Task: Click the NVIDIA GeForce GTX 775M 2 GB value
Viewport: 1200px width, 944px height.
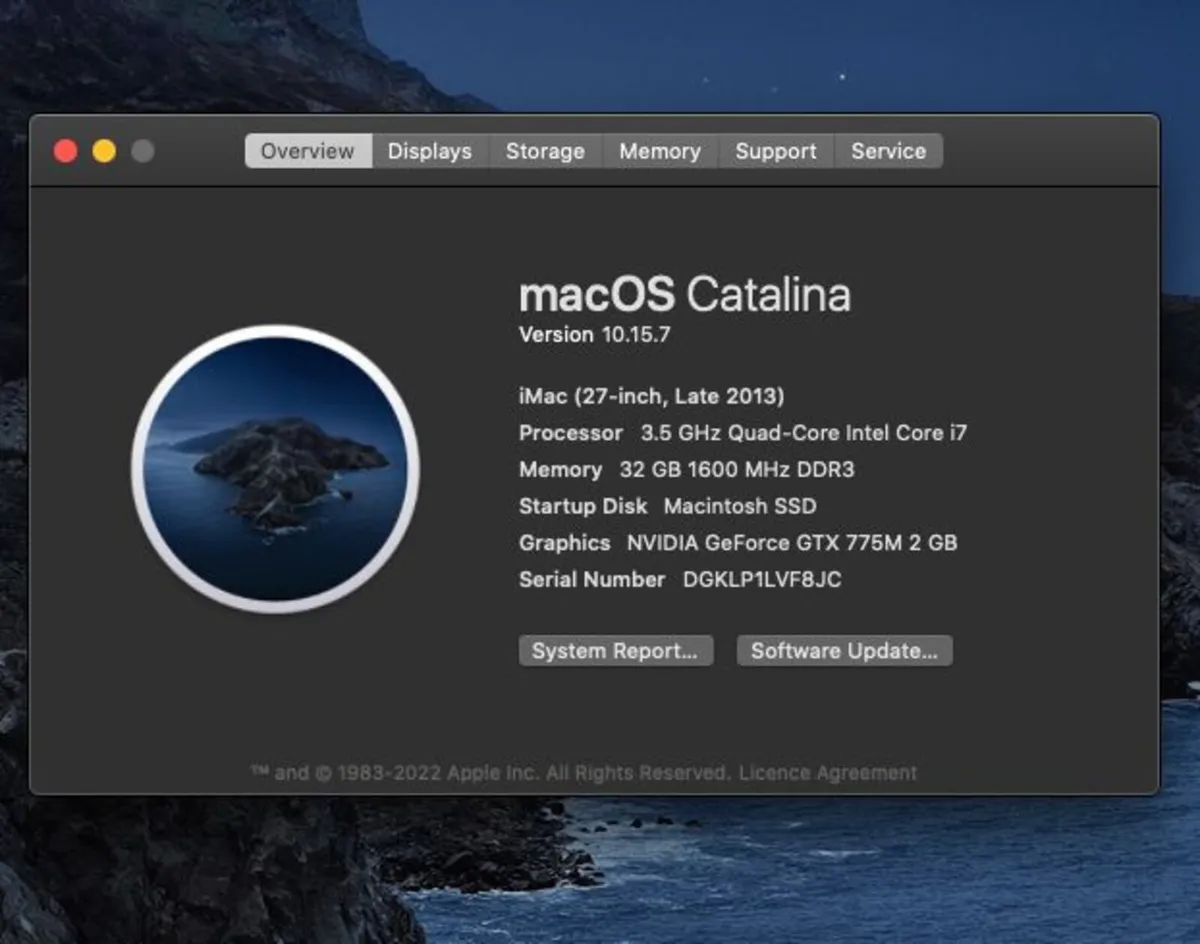Action: pyautogui.click(x=792, y=543)
